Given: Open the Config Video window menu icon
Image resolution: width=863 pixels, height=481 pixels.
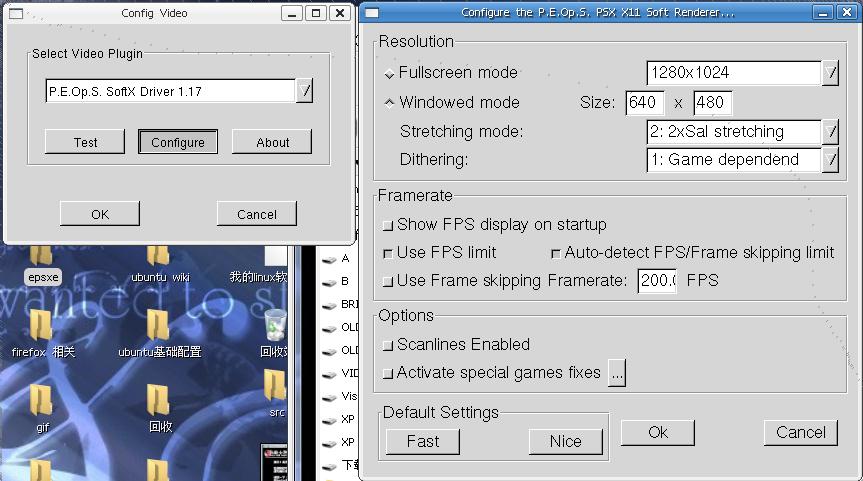Looking at the screenshot, I should coord(16,13).
